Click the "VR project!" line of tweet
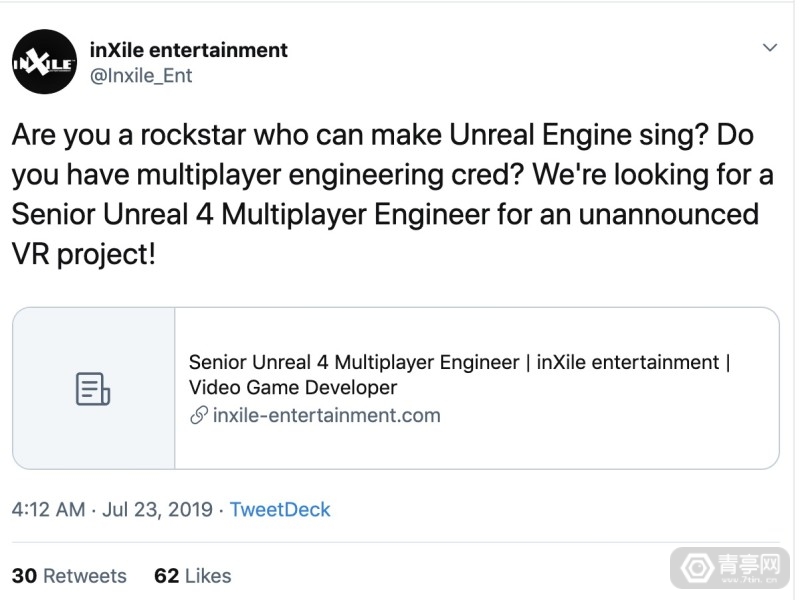The width and height of the screenshot is (800, 600). click(84, 254)
